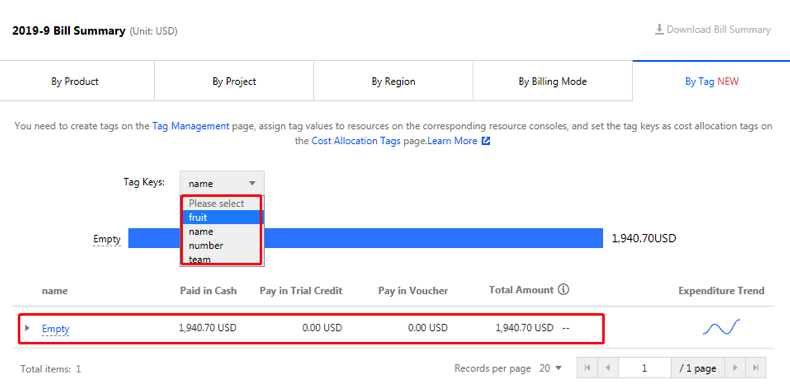Click the Learn More link
790x387 pixels.
pos(452,141)
